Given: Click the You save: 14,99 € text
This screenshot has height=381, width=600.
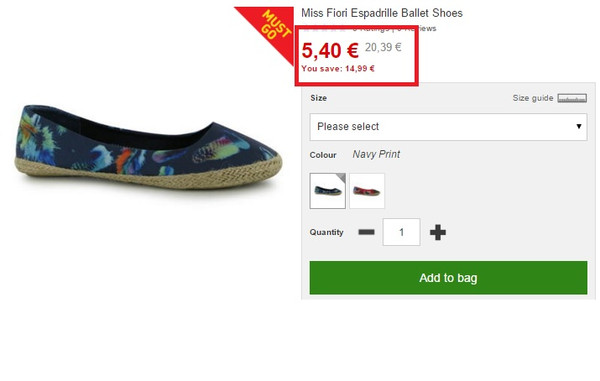Looking at the screenshot, I should point(338,69).
